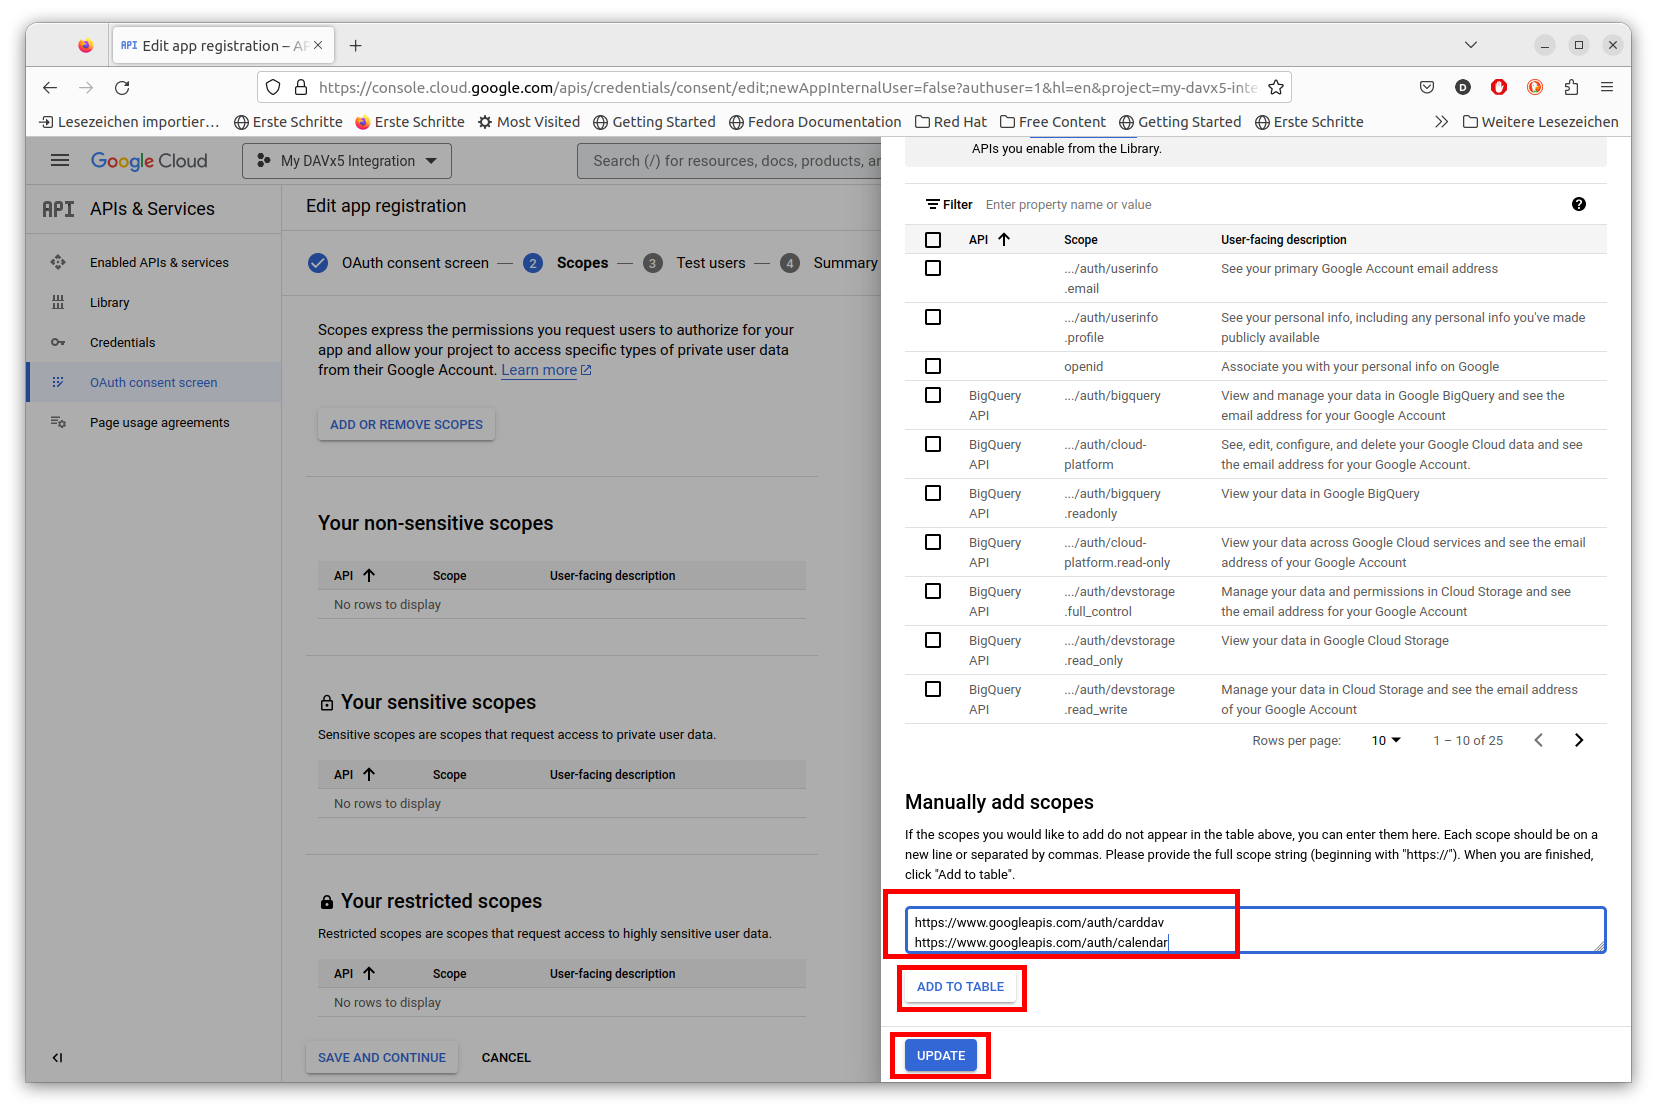Check the userinfo.email scope checkbox
Image resolution: width=1657 pixels, height=1111 pixels.
[x=933, y=268]
